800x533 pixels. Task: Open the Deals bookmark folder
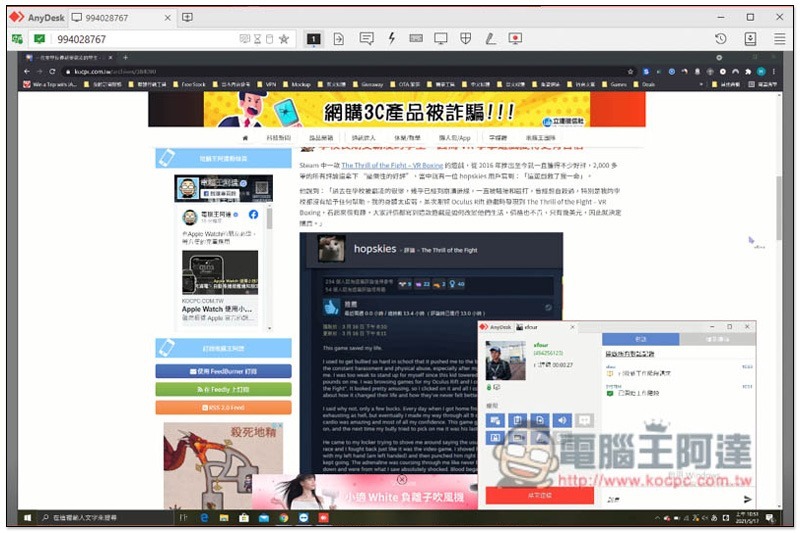pos(644,84)
